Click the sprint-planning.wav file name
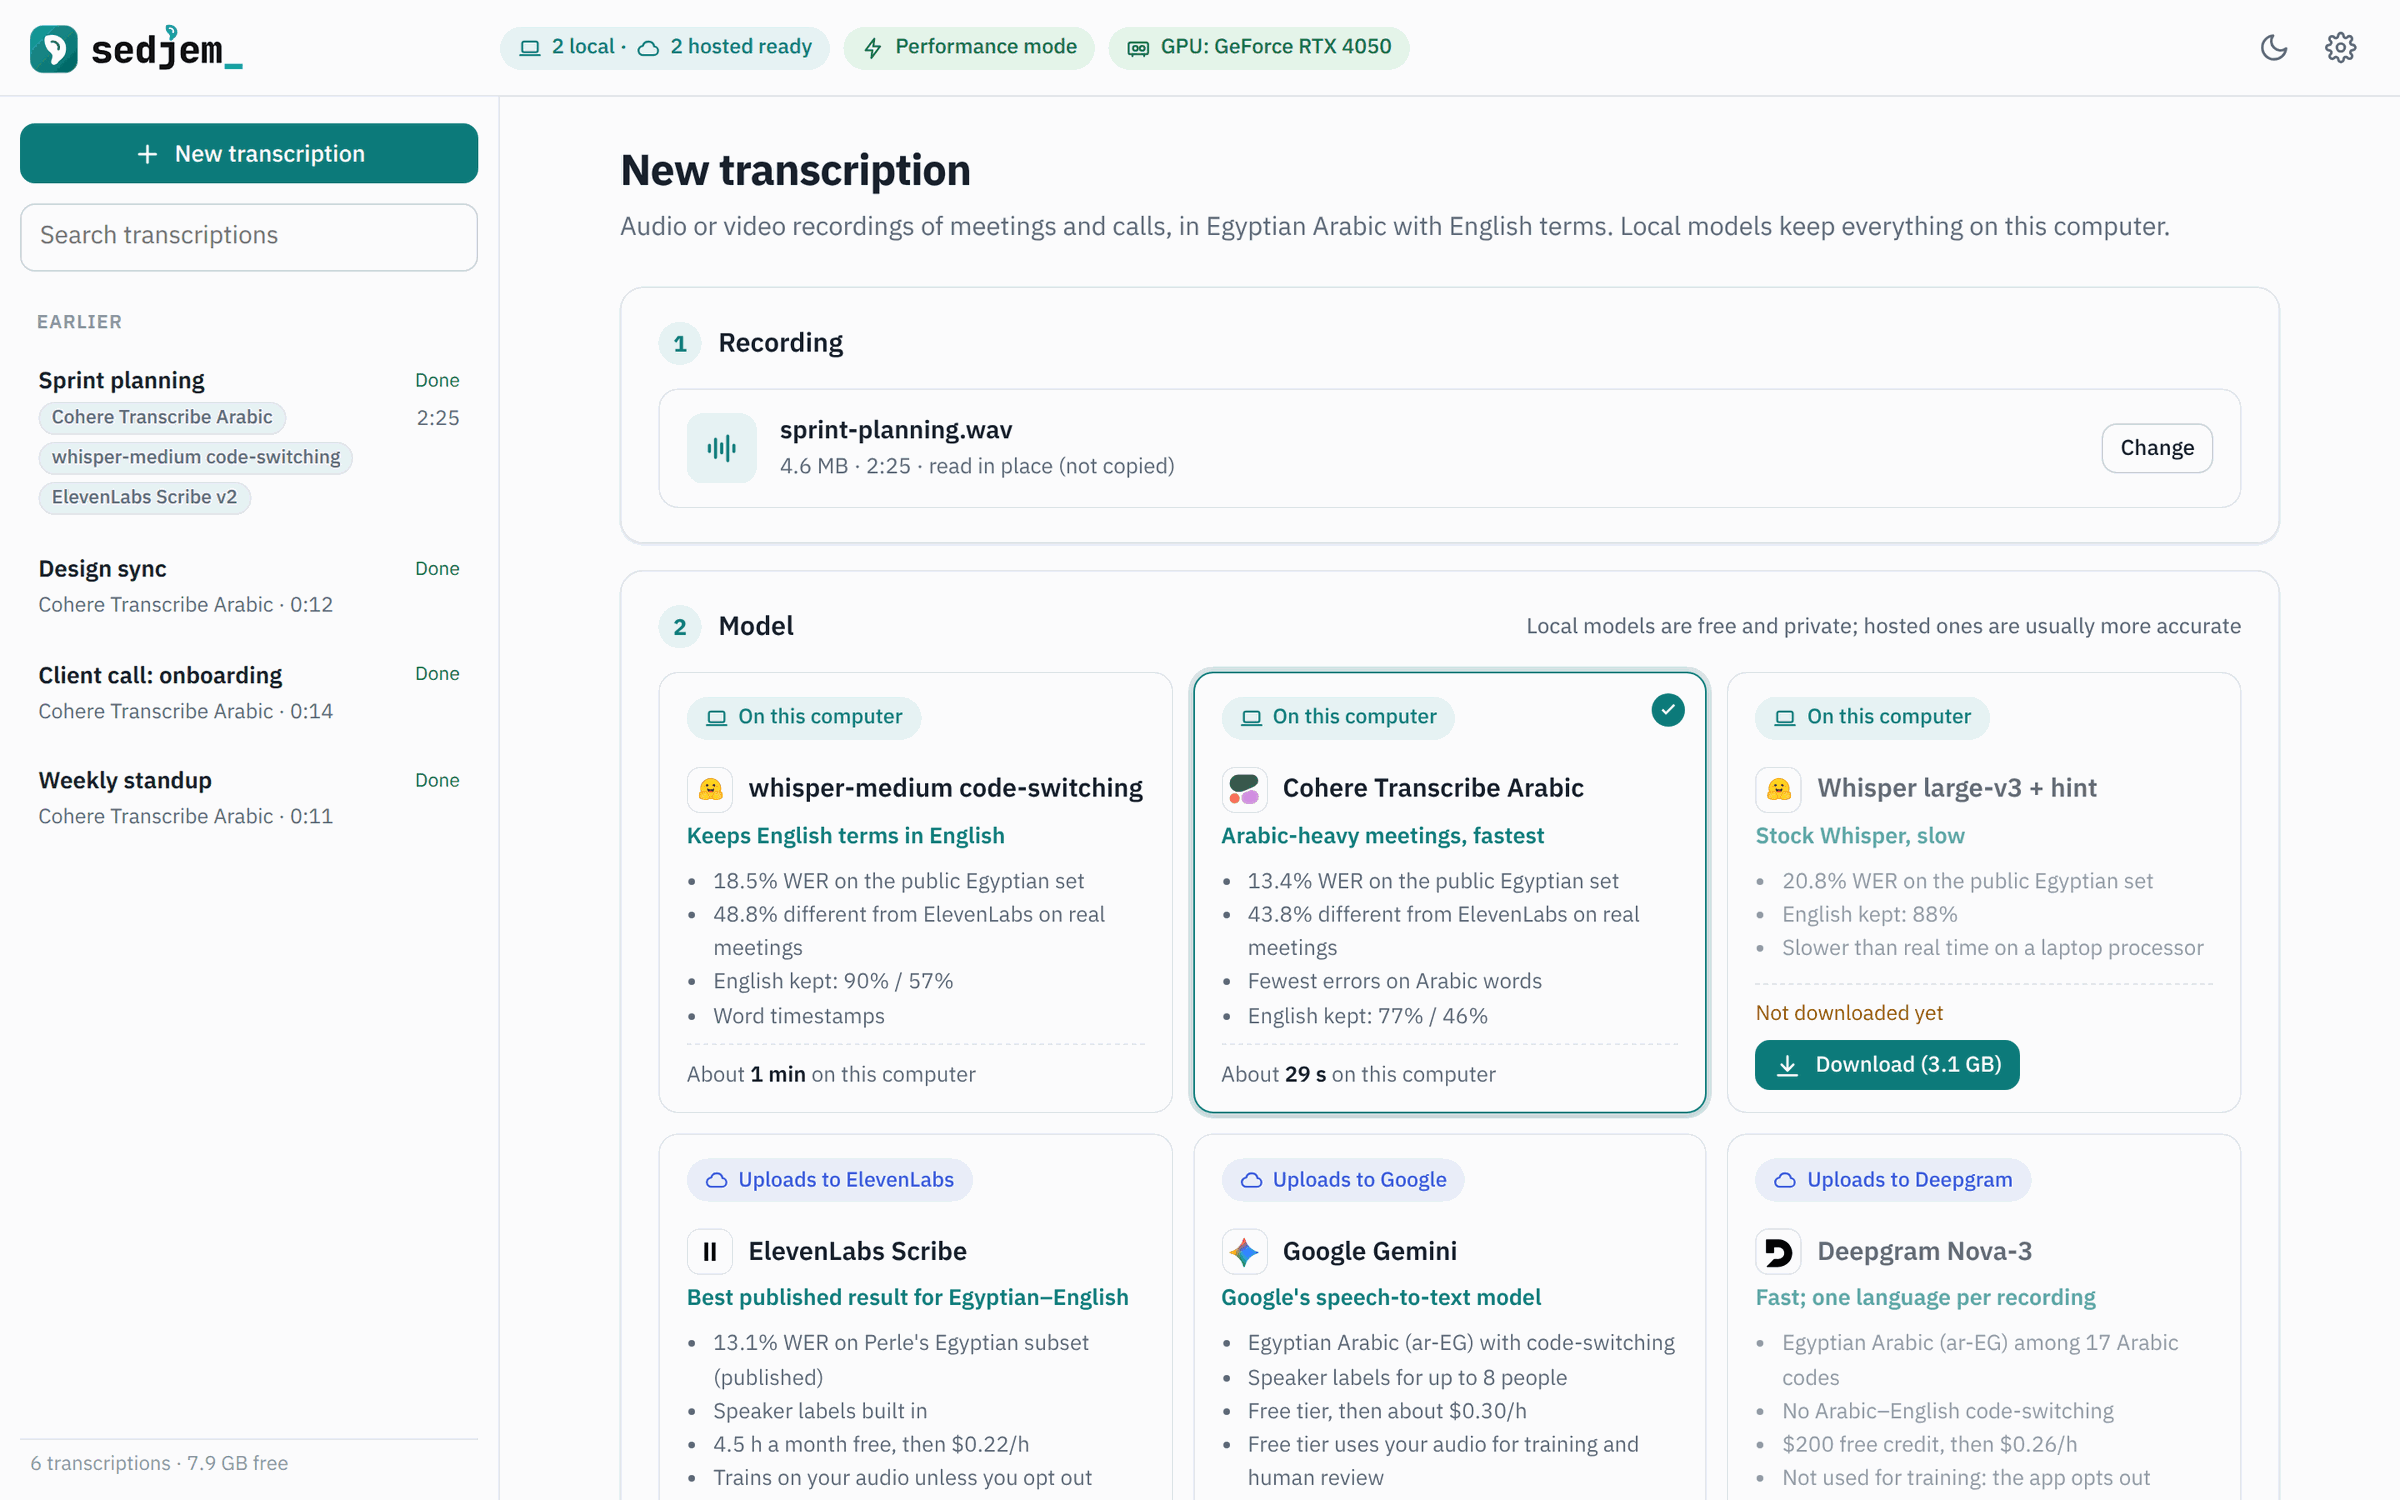This screenshot has height=1500, width=2400. 895,430
